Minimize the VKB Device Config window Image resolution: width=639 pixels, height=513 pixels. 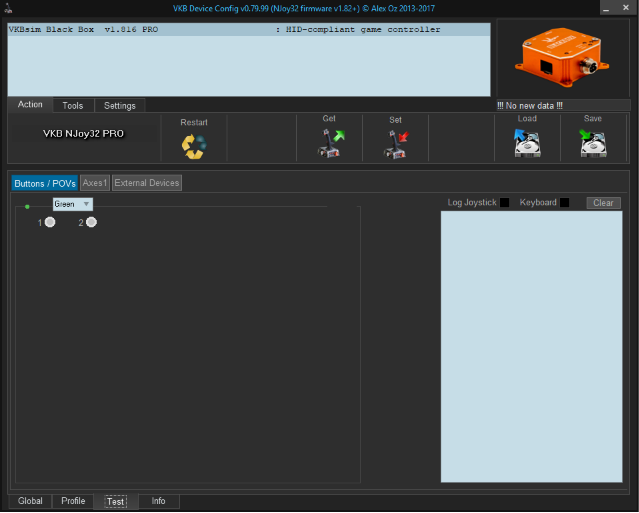[606, 8]
